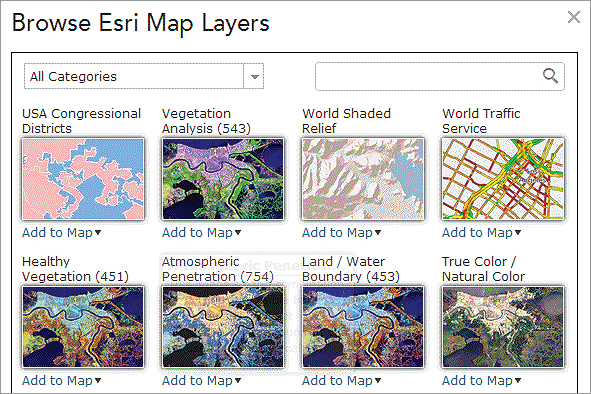Add Atmospheric Penetration (754) to map
This screenshot has height=394, width=591.
pyautogui.click(x=201, y=381)
